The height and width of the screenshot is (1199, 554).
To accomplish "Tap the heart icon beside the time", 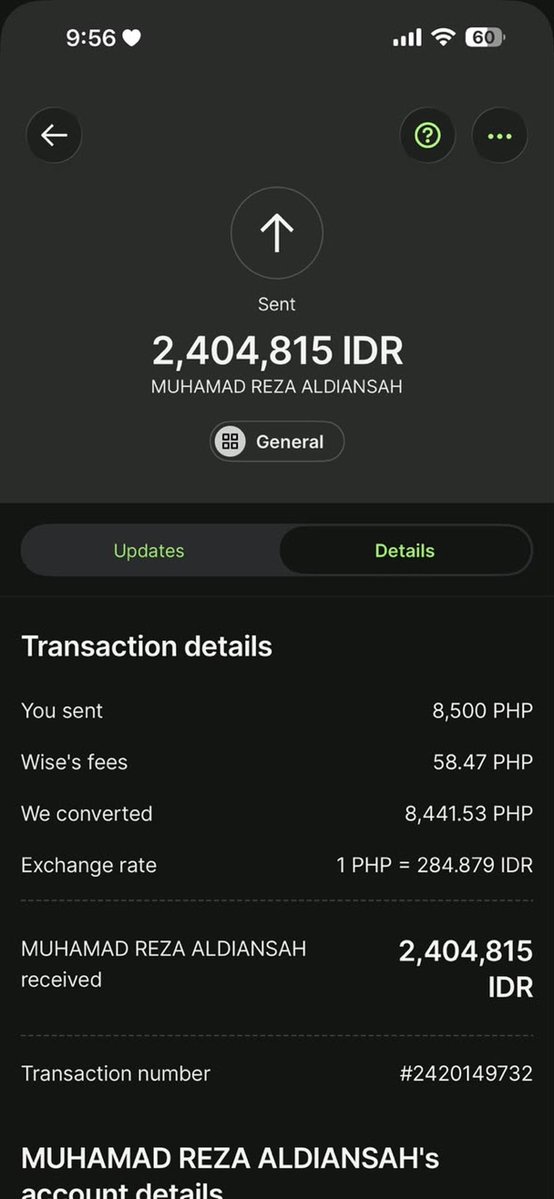I will (x=132, y=37).
